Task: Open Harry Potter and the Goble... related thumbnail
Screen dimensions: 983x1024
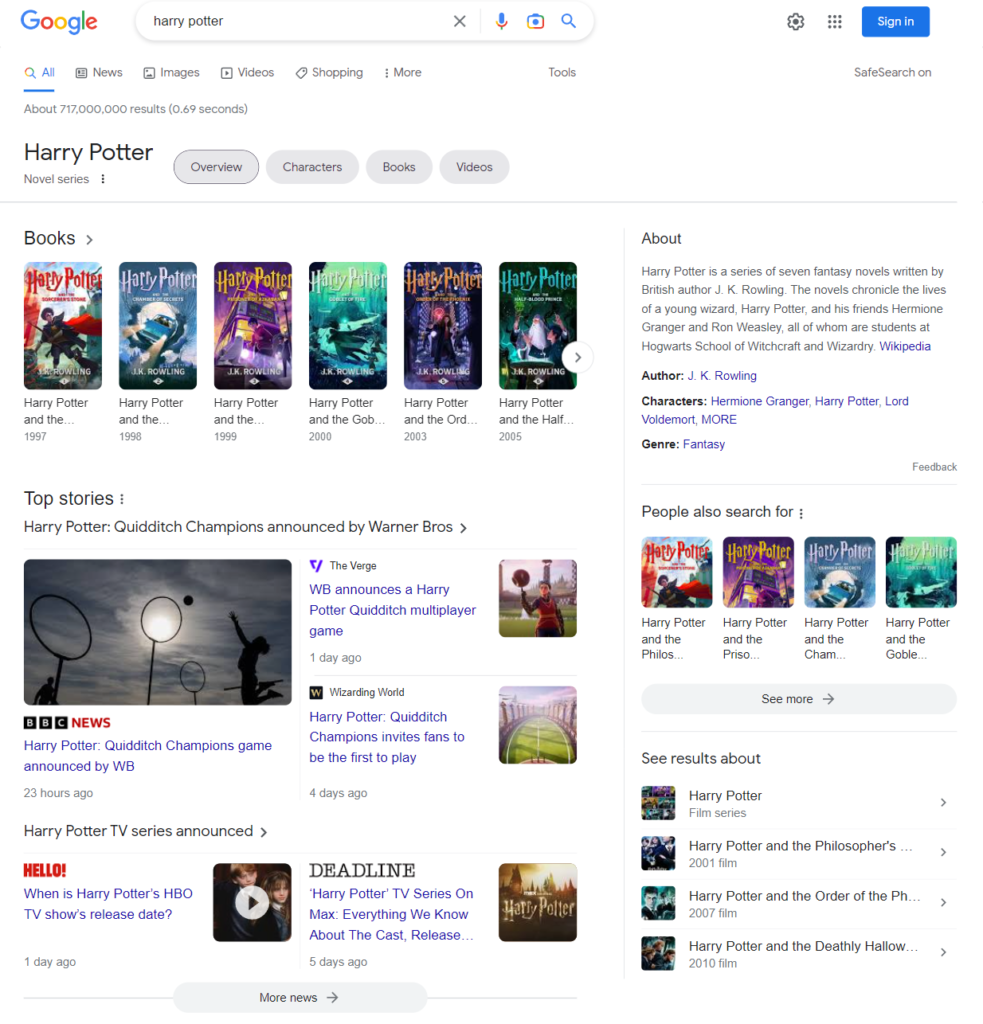Action: (x=921, y=572)
